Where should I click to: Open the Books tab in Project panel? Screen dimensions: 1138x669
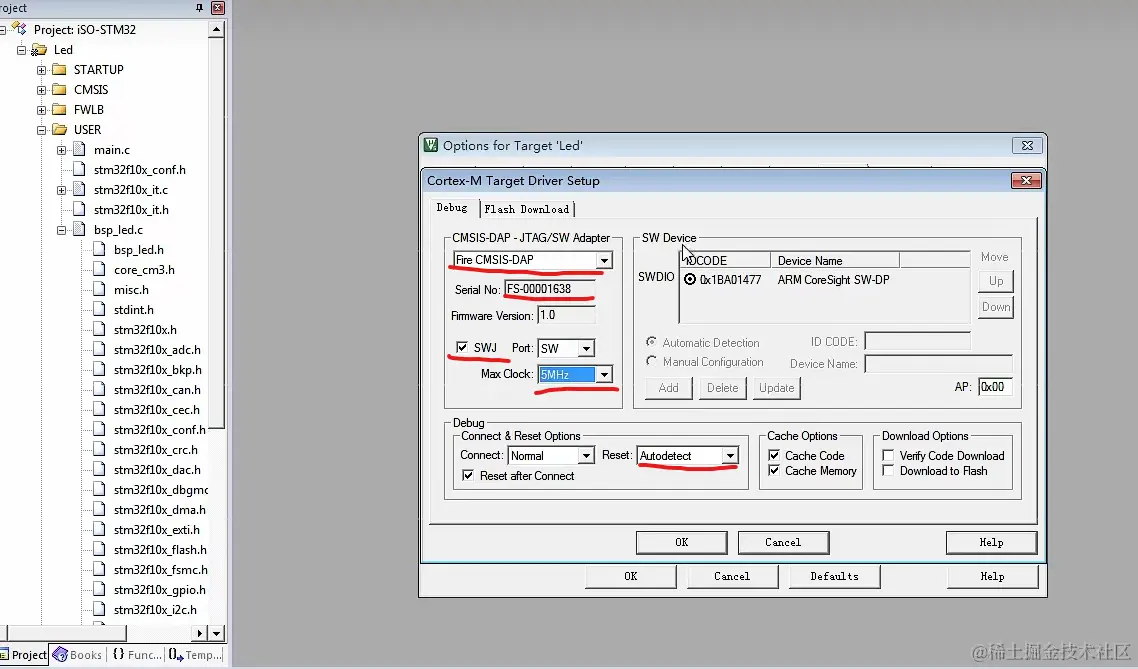coord(78,654)
